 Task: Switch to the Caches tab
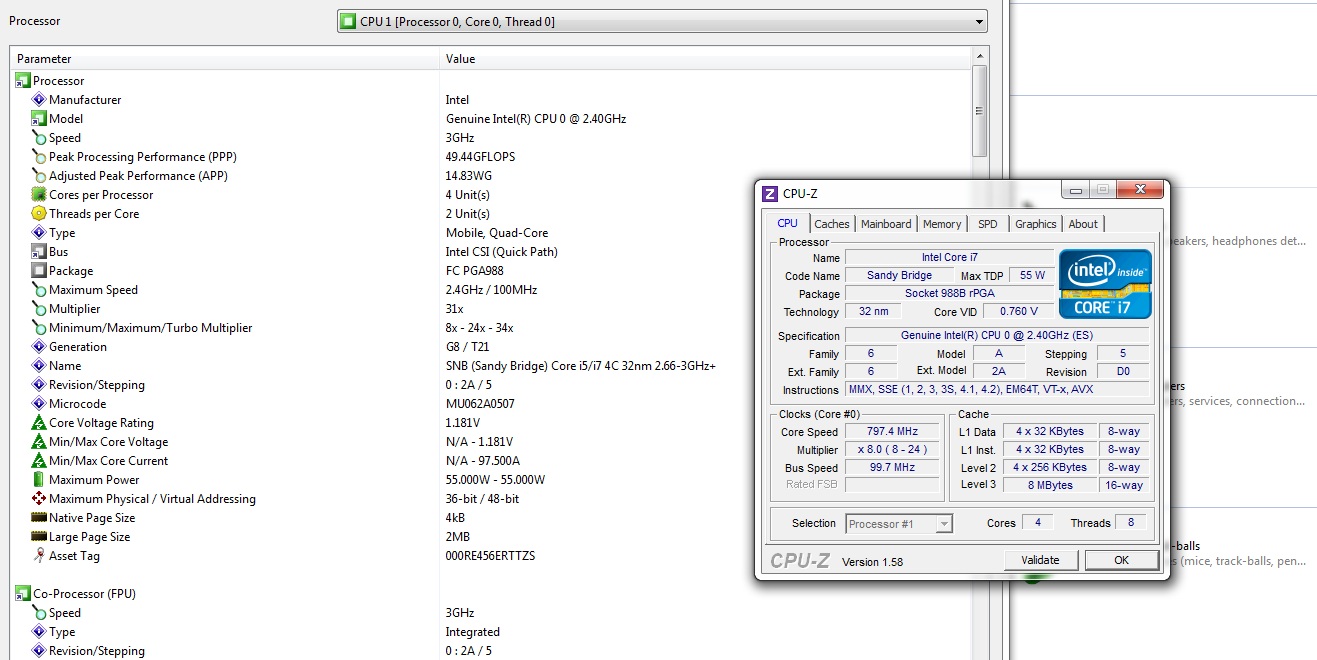click(831, 223)
